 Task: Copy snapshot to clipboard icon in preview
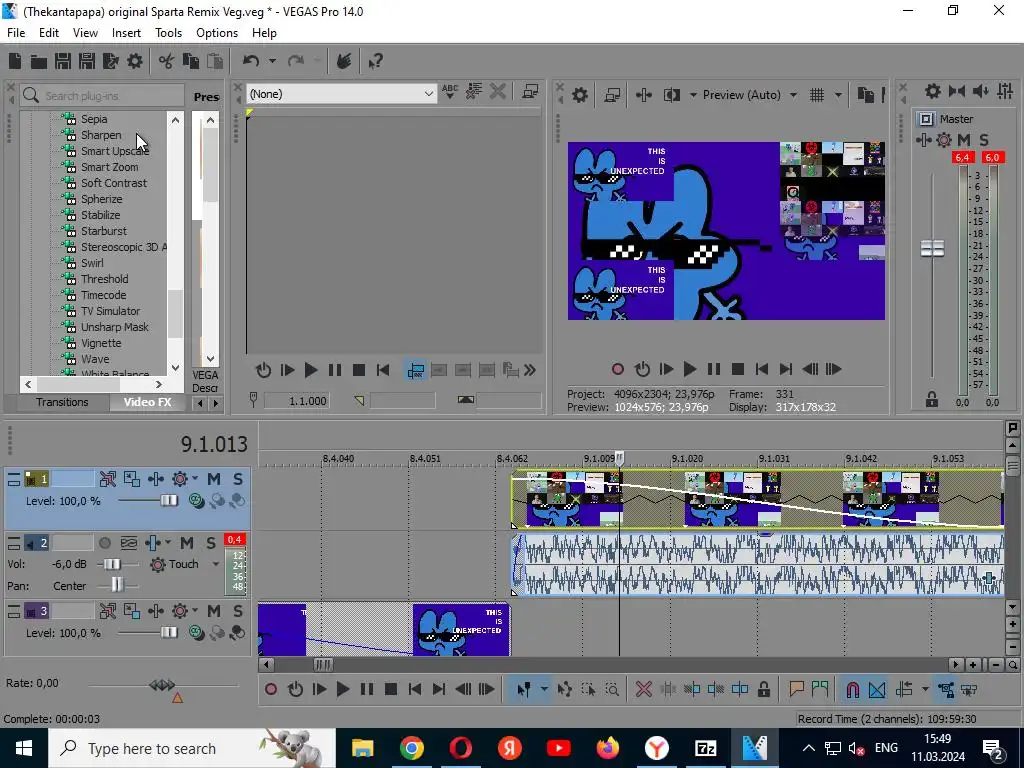865,95
